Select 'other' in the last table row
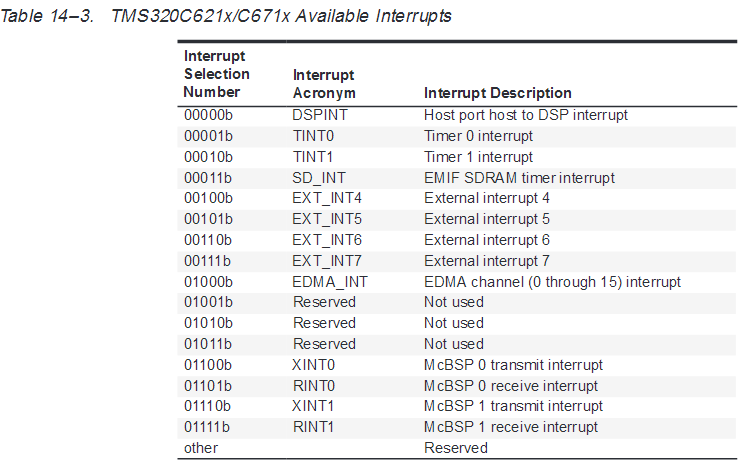This screenshot has width=749, height=472. tap(201, 448)
